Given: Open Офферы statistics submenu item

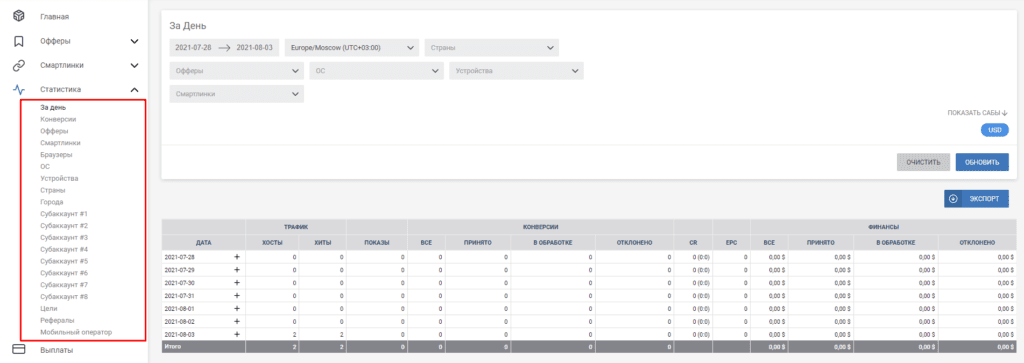Looking at the screenshot, I should tap(54, 131).
